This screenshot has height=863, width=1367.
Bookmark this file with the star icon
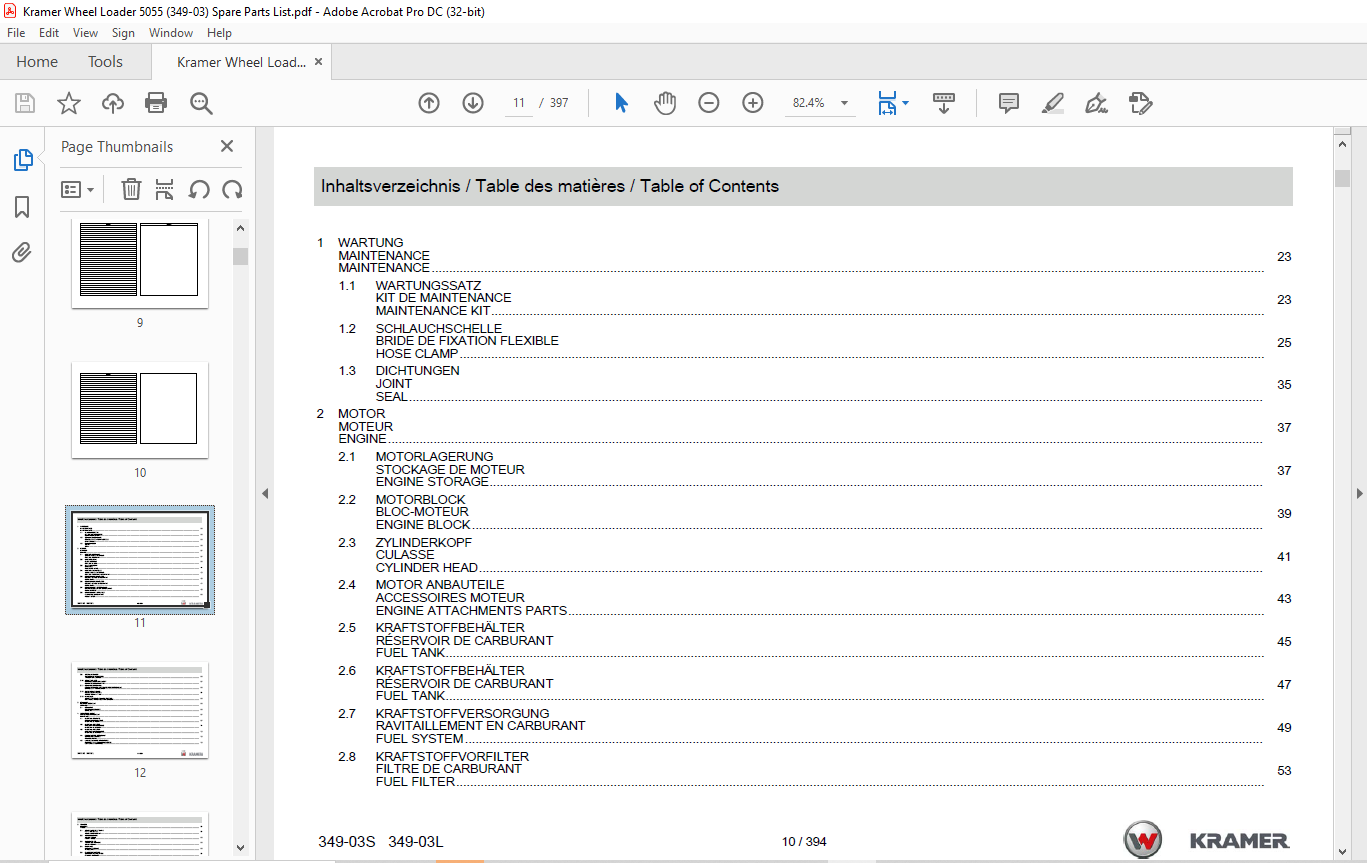pos(69,103)
